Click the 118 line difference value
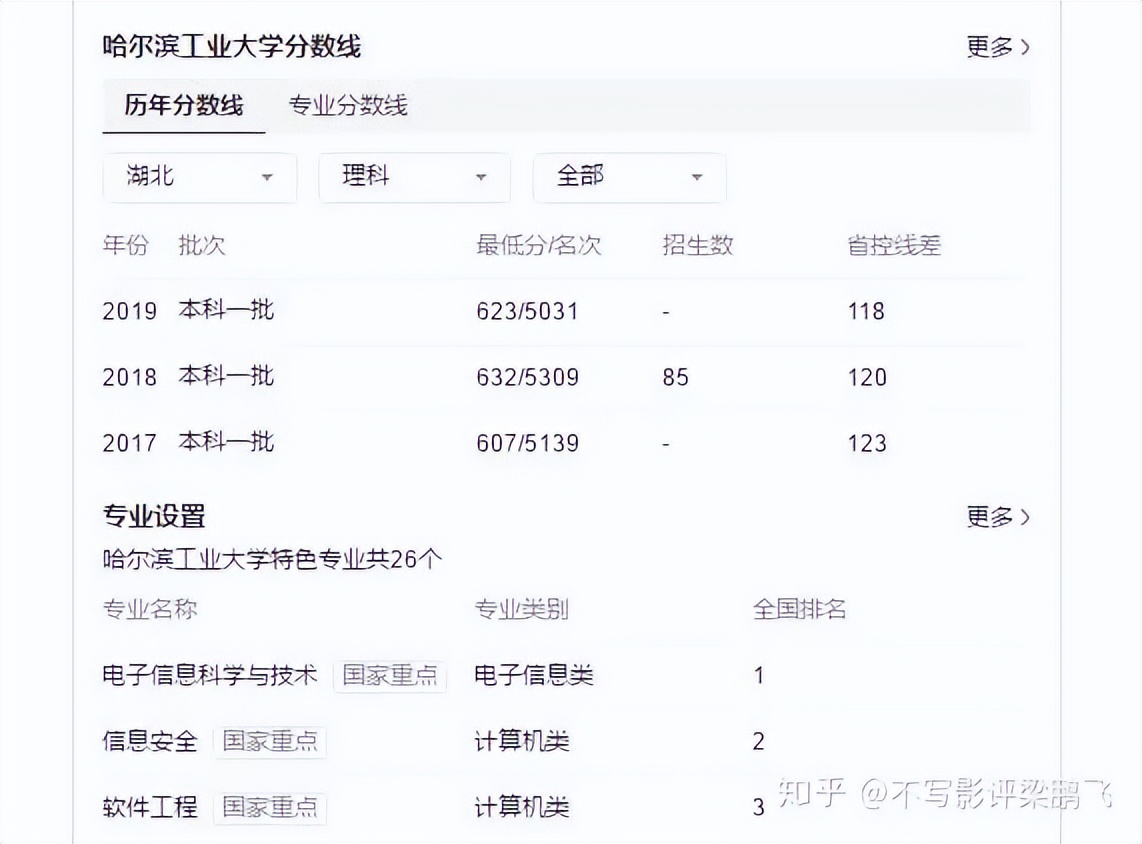 (866, 312)
